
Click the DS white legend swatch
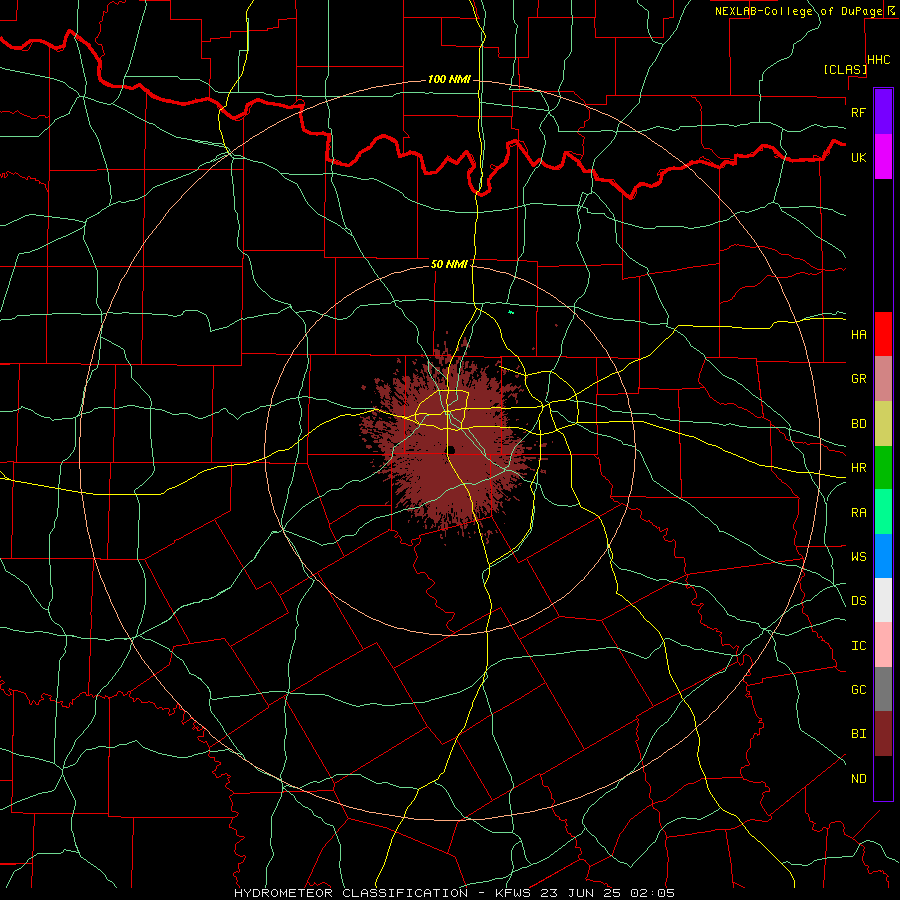coord(883,600)
